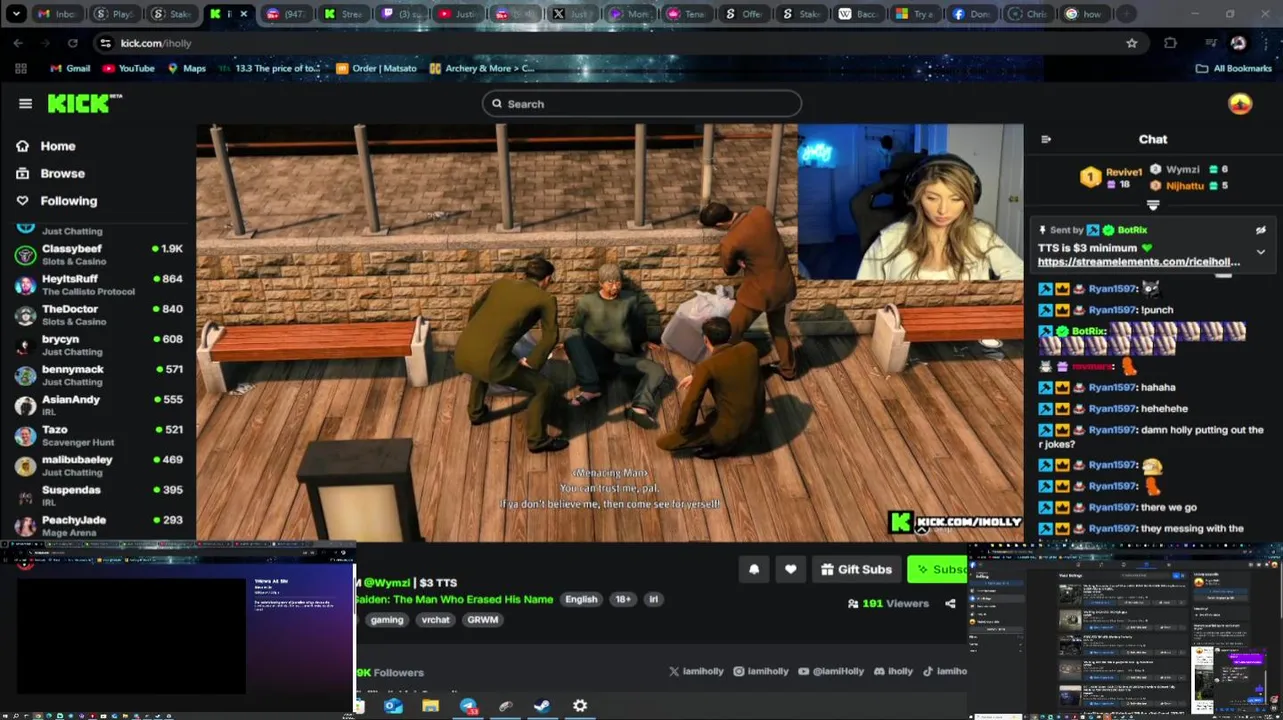The height and width of the screenshot is (720, 1283).
Task: Select the GRWM tag
Action: coord(482,620)
